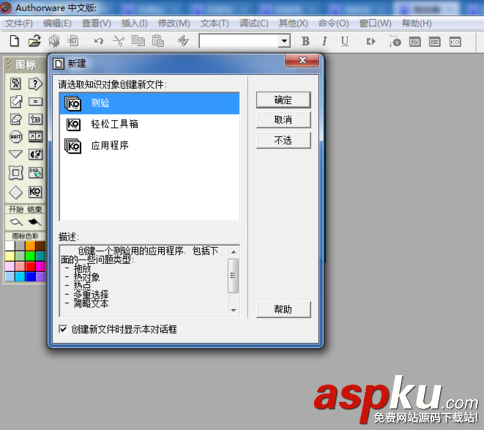Click the Cut scissors icon
Viewport: 484px width, 430px height.
point(118,41)
